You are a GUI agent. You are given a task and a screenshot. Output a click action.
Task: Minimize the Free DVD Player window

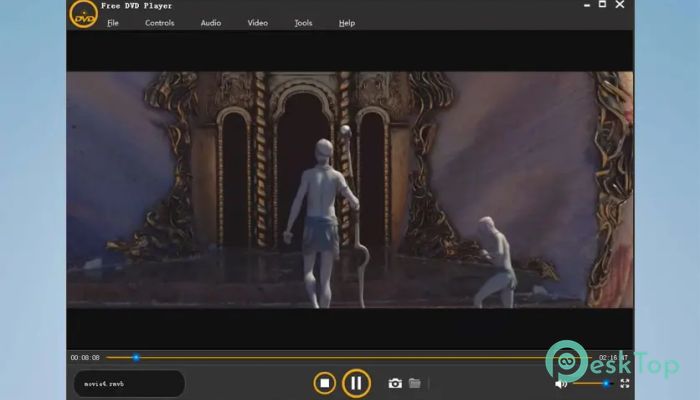[587, 5]
